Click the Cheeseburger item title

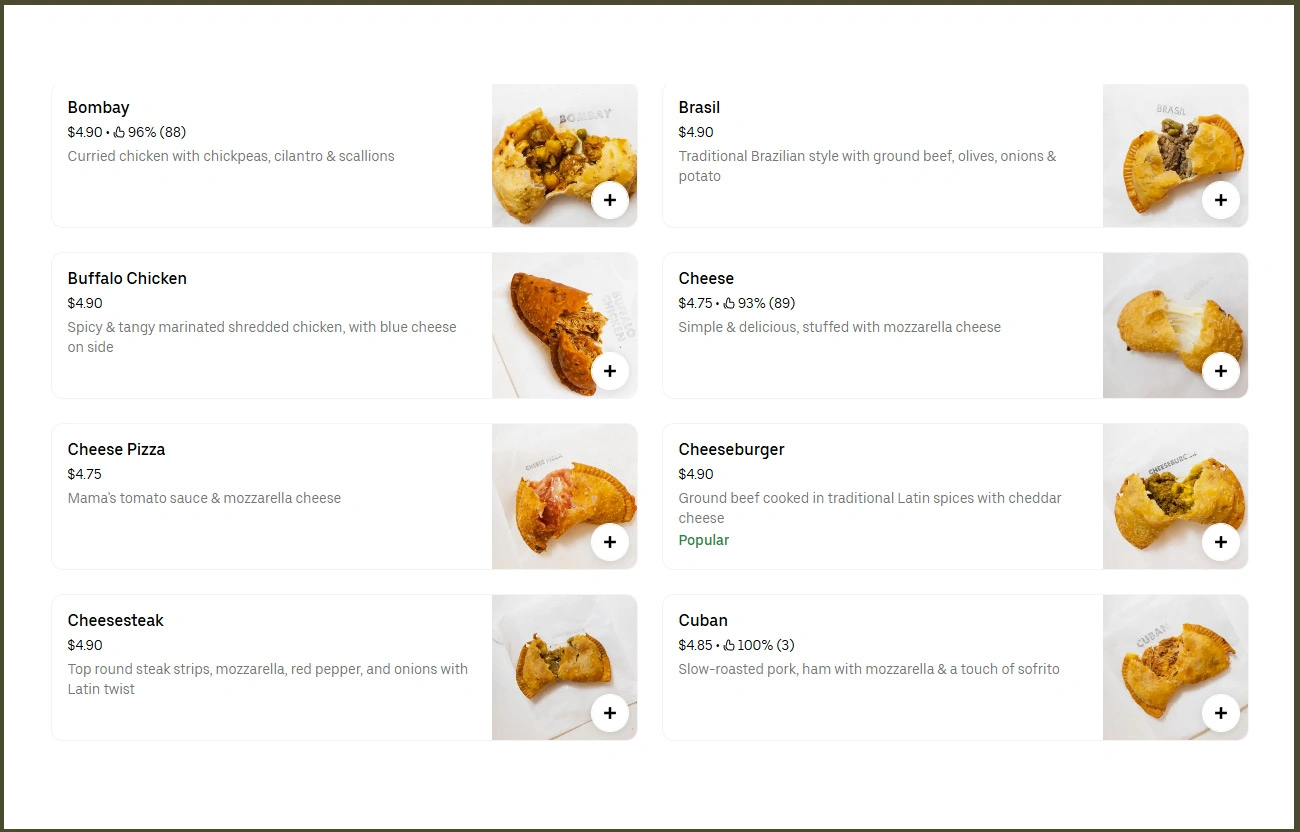[x=731, y=450]
